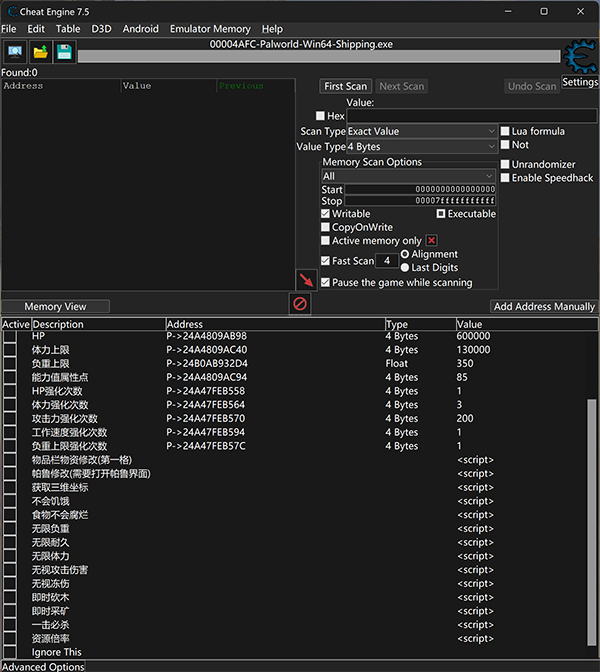600x672 pixels.
Task: Select the Alignment radio button
Action: coord(405,254)
